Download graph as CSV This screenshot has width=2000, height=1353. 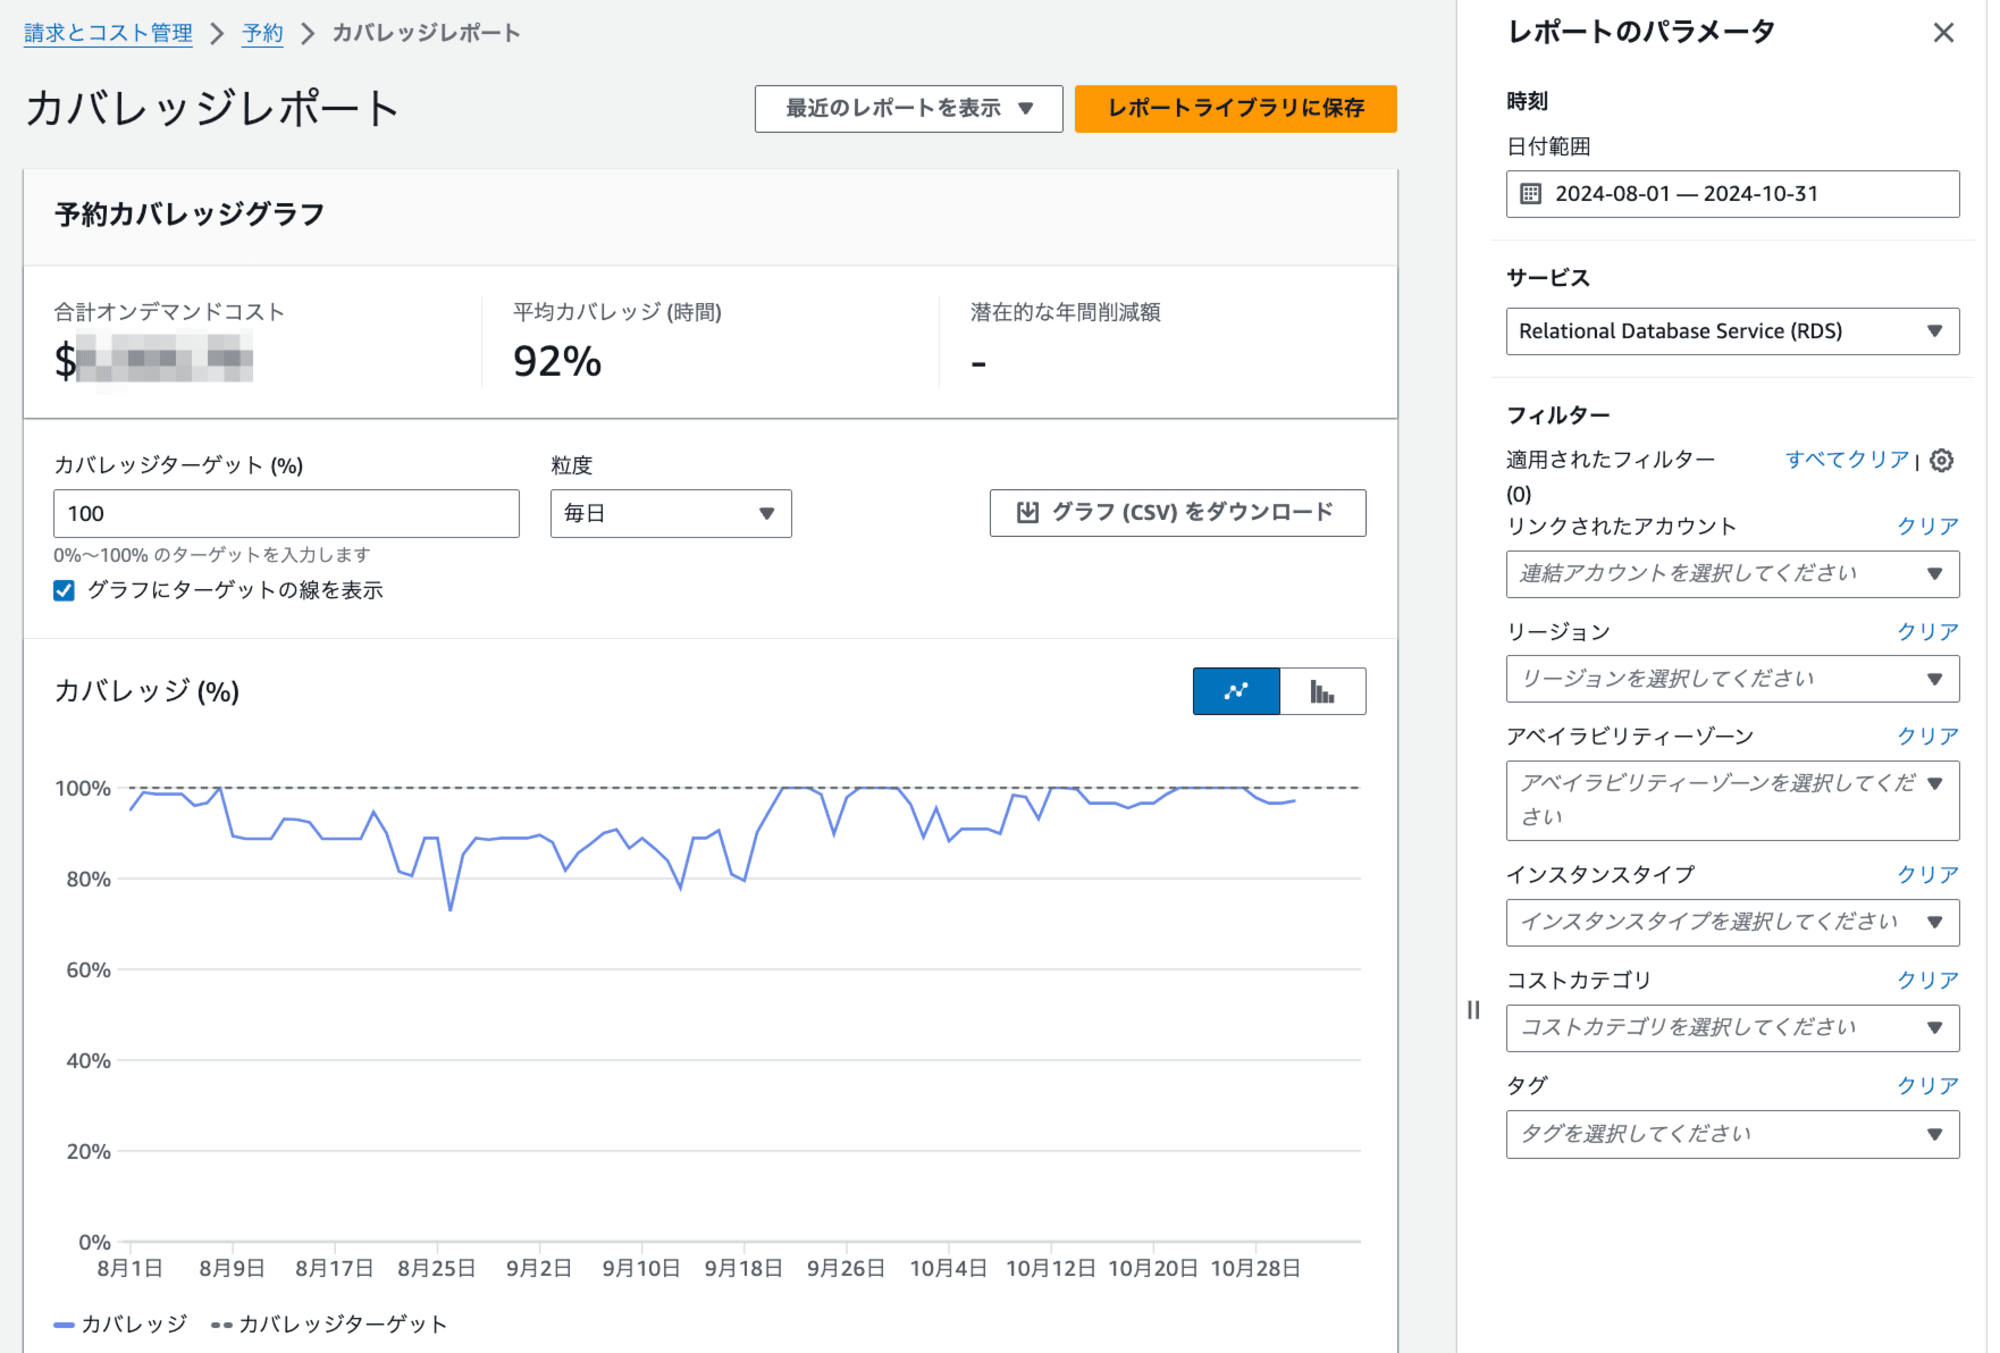[1177, 513]
